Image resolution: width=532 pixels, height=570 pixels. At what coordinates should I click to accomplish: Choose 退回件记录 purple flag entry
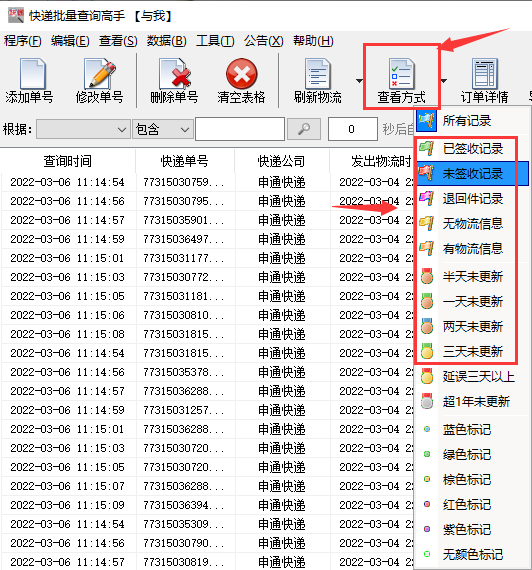[x=473, y=198]
